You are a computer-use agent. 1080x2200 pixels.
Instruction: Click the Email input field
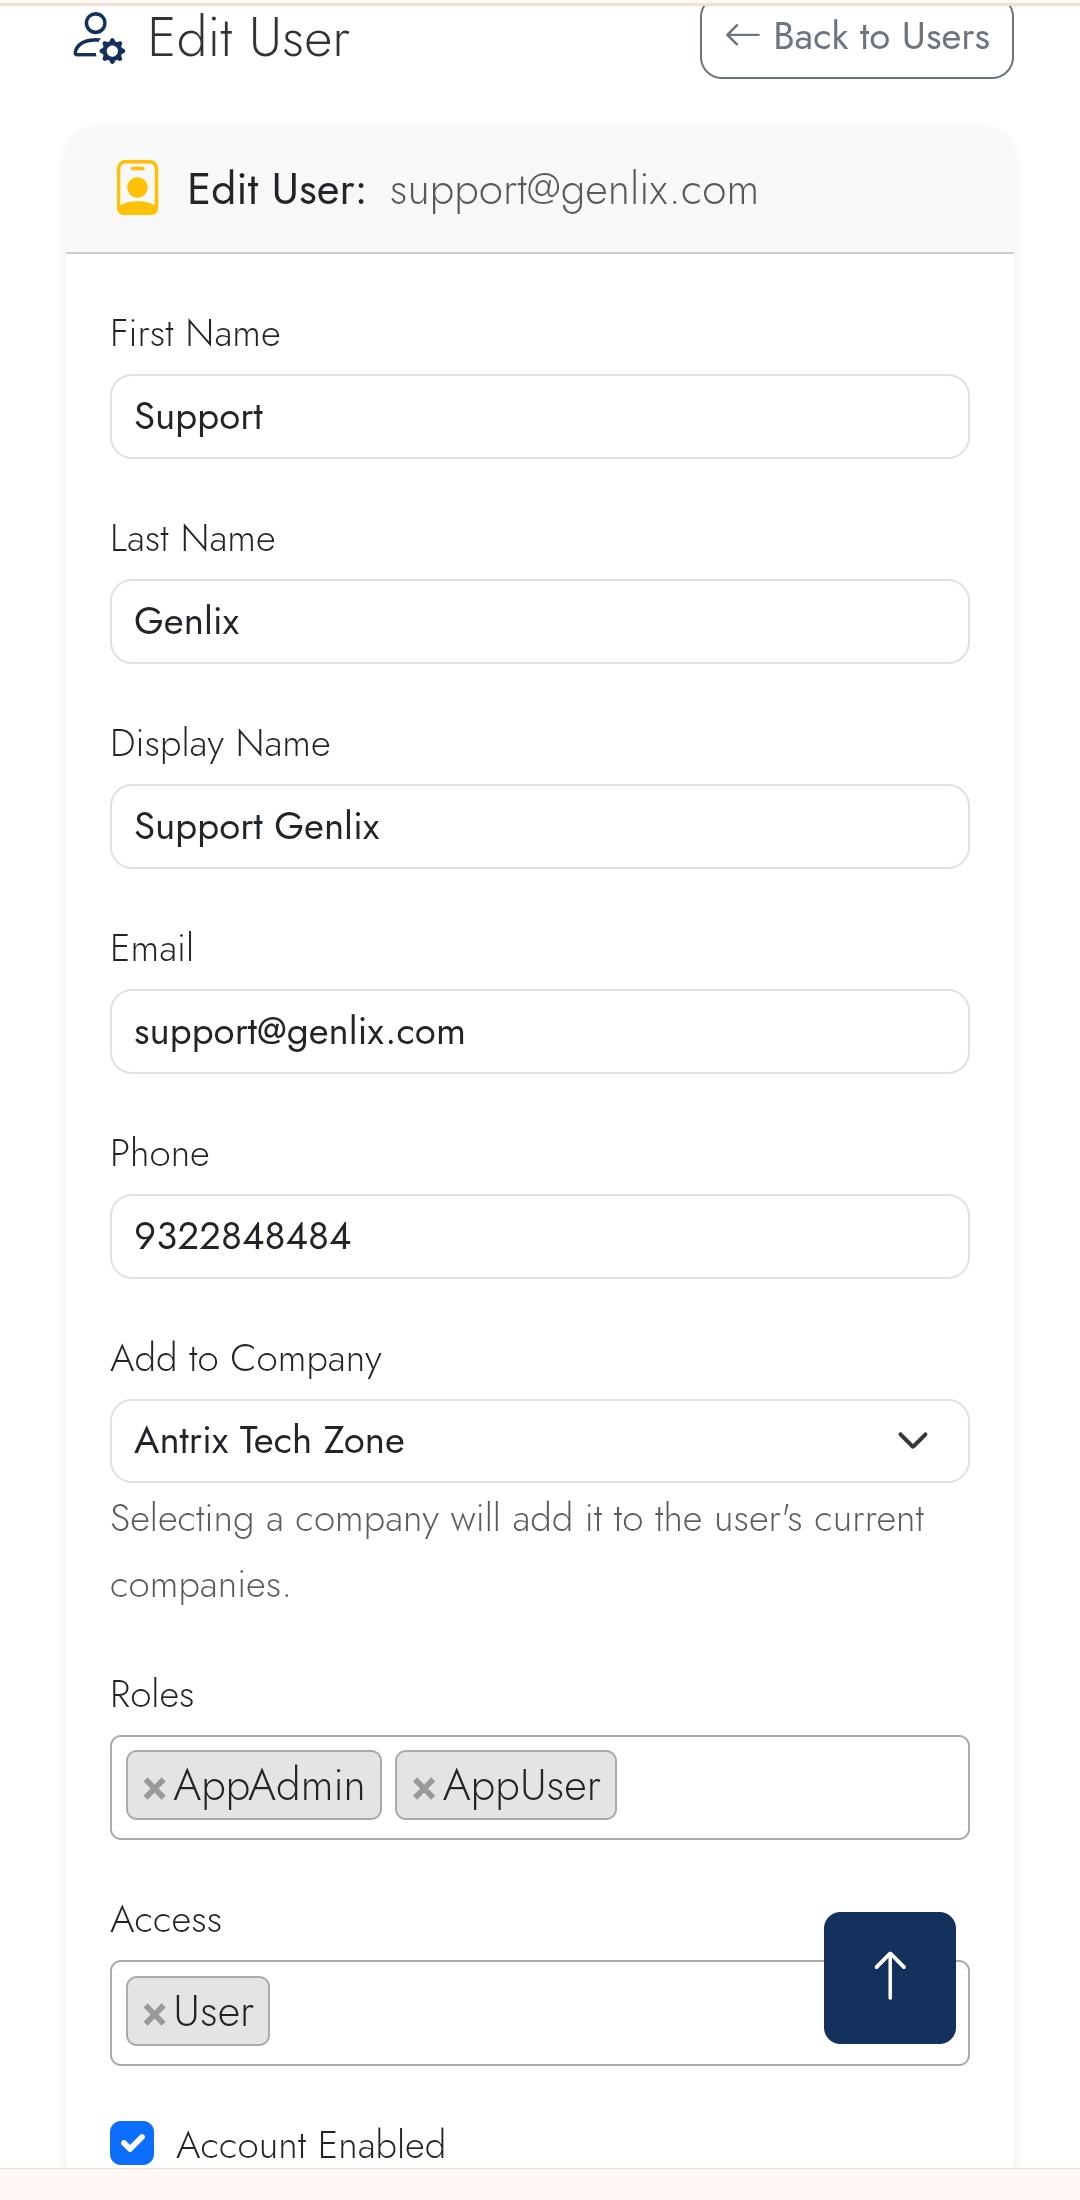tap(540, 1032)
